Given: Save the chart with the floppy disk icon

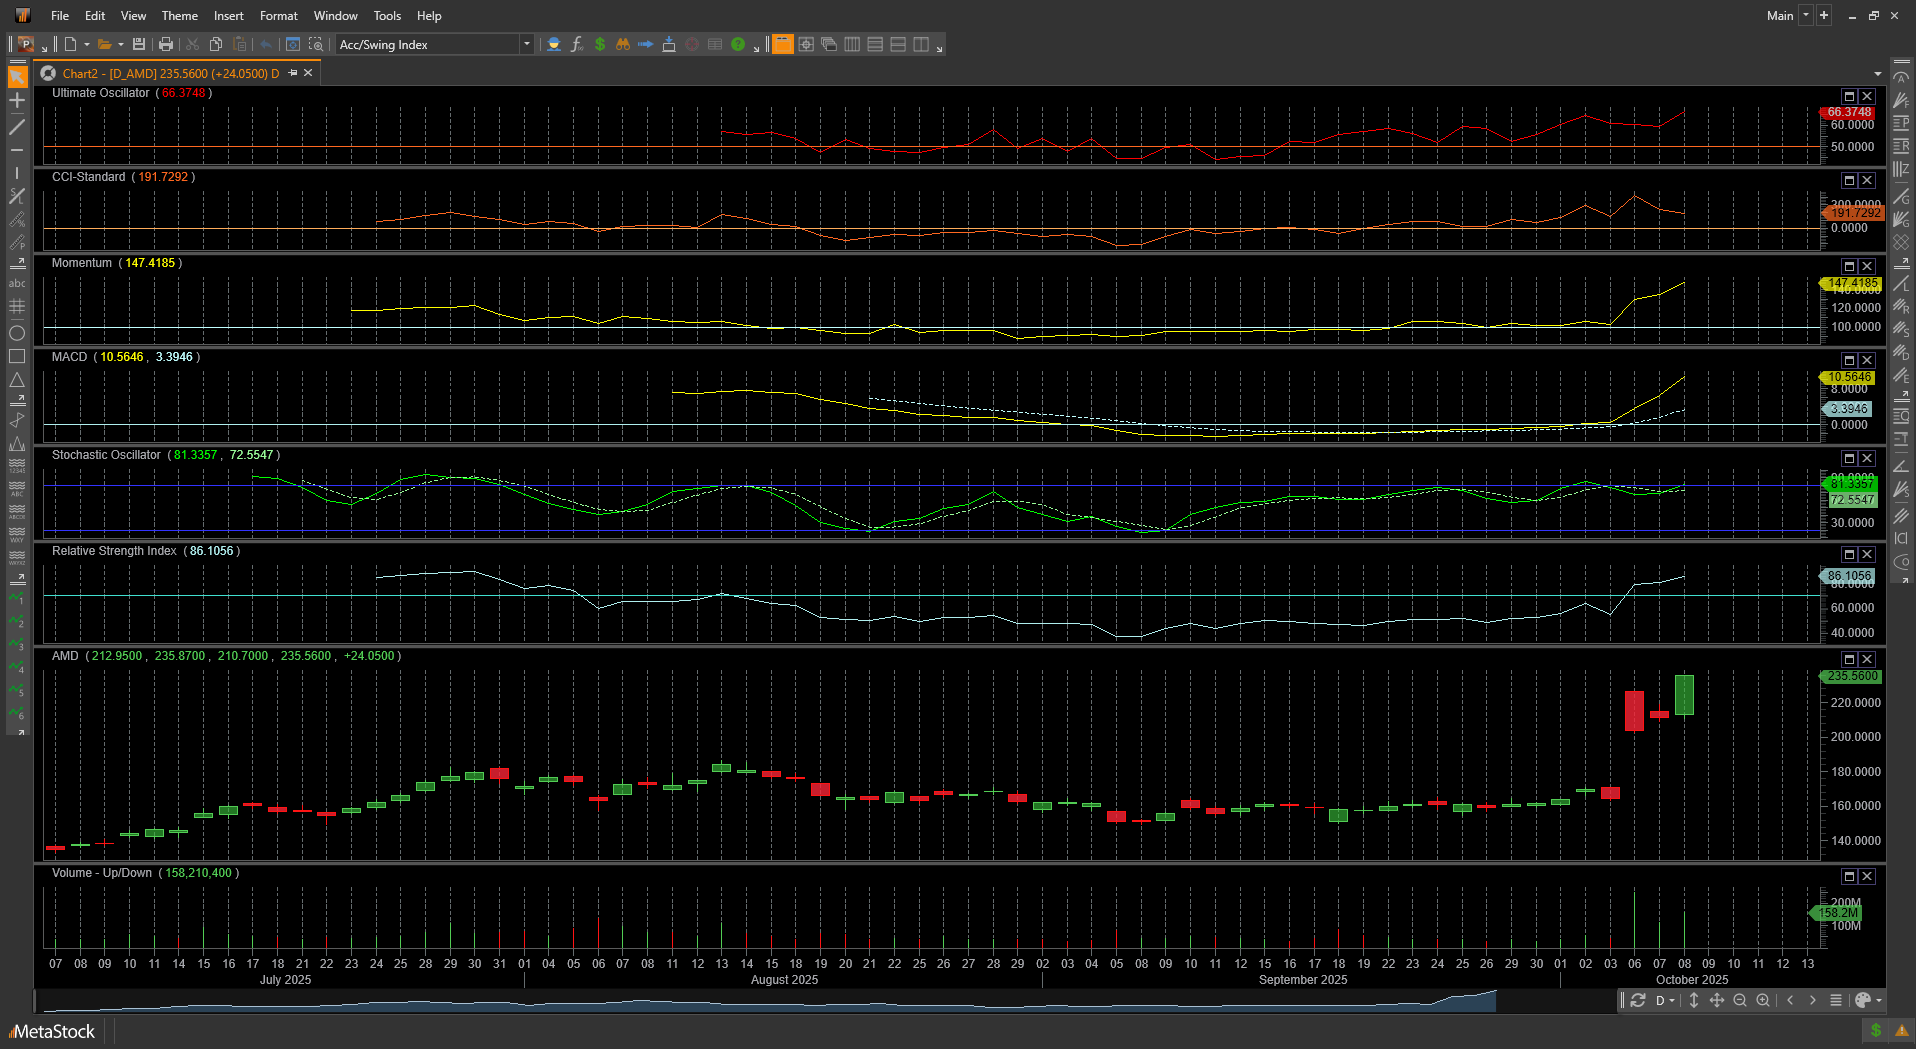Looking at the screenshot, I should pos(139,45).
